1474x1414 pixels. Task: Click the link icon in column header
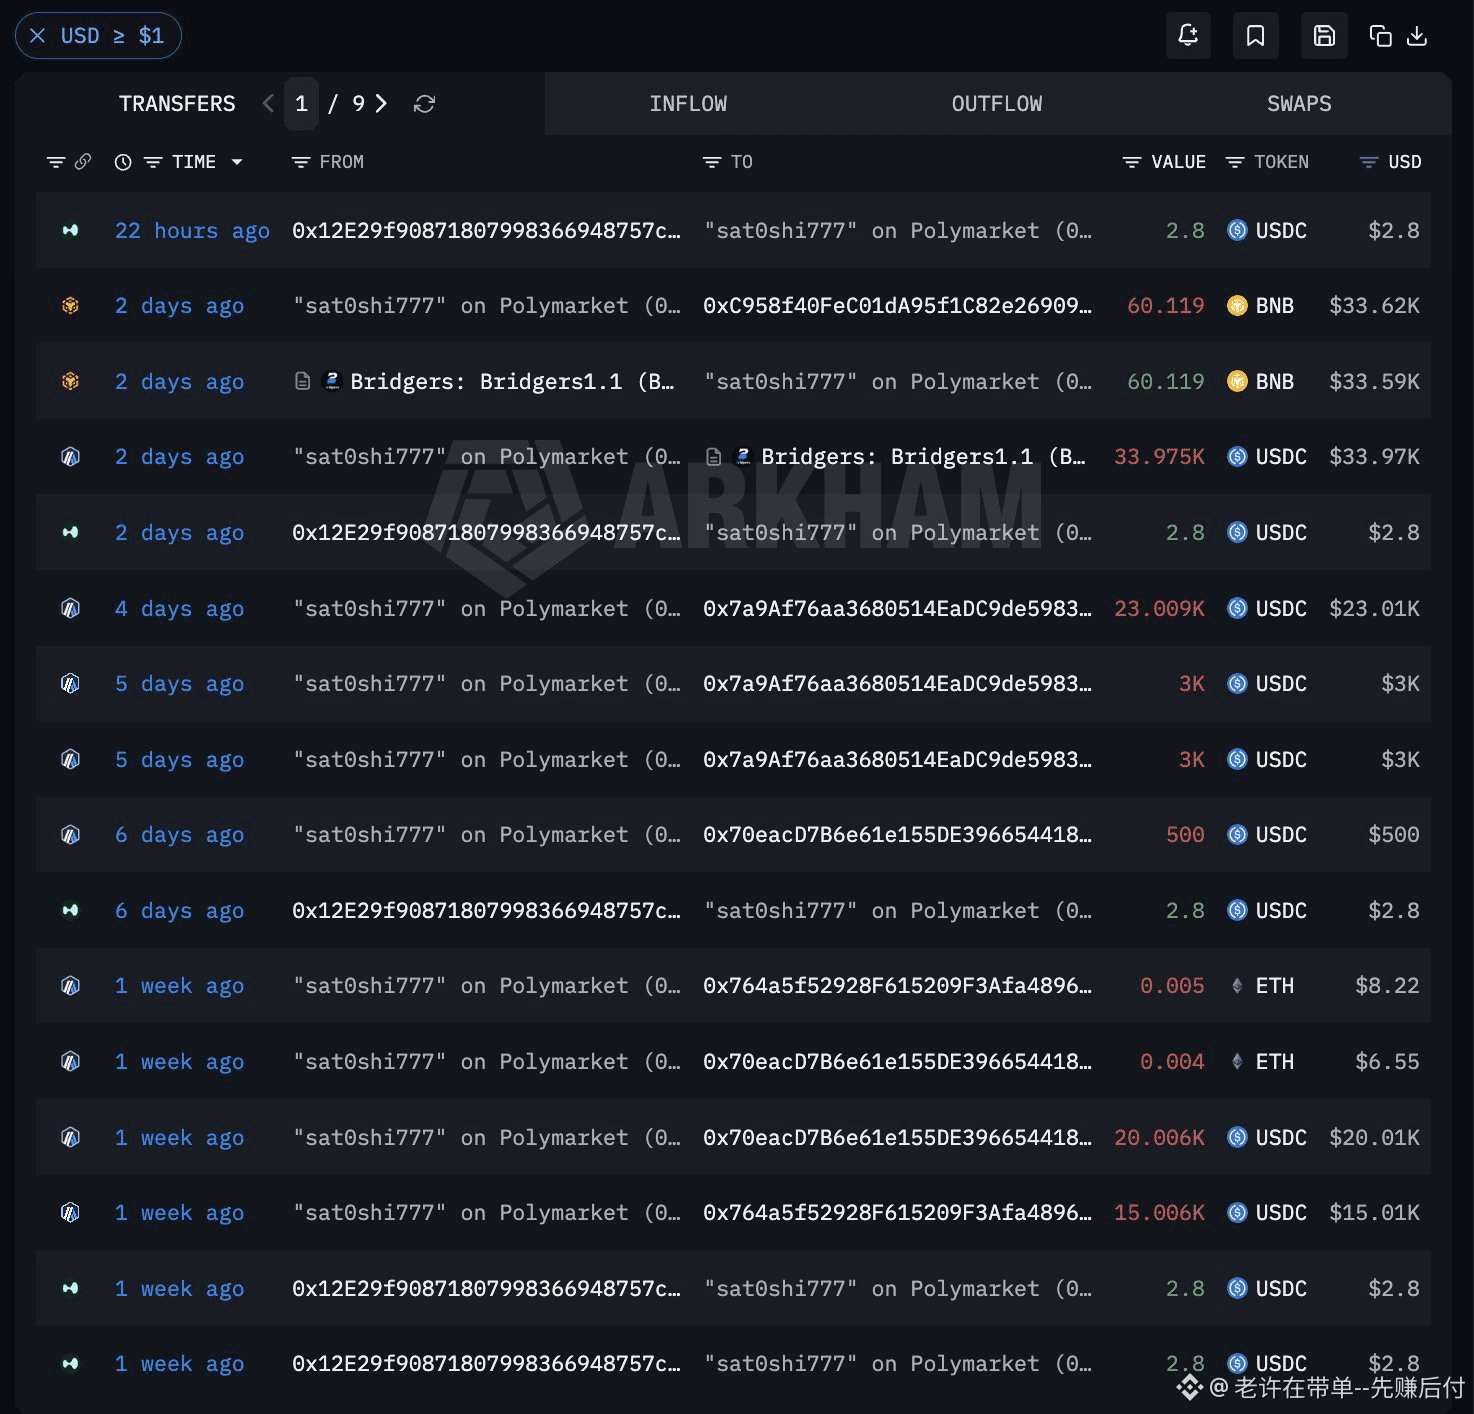pos(83,162)
